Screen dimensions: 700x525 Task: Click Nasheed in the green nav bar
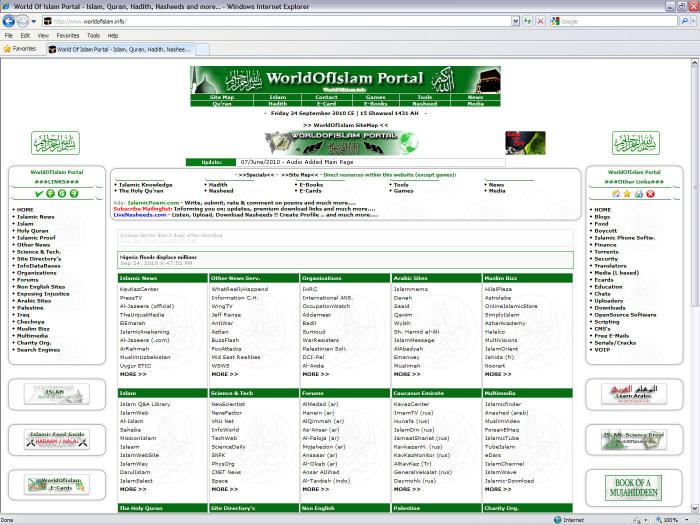click(424, 104)
